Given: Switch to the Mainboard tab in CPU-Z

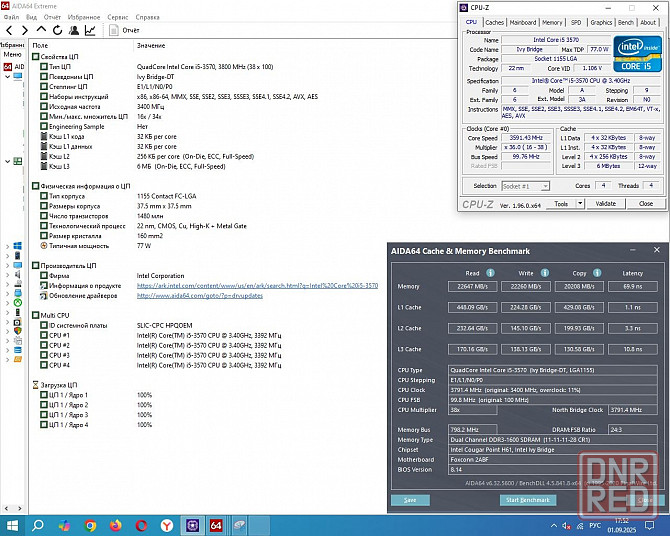Looking at the screenshot, I should [x=522, y=22].
